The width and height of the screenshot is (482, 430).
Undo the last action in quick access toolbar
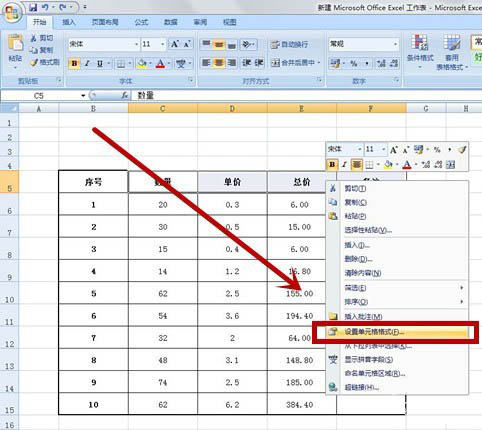point(46,7)
